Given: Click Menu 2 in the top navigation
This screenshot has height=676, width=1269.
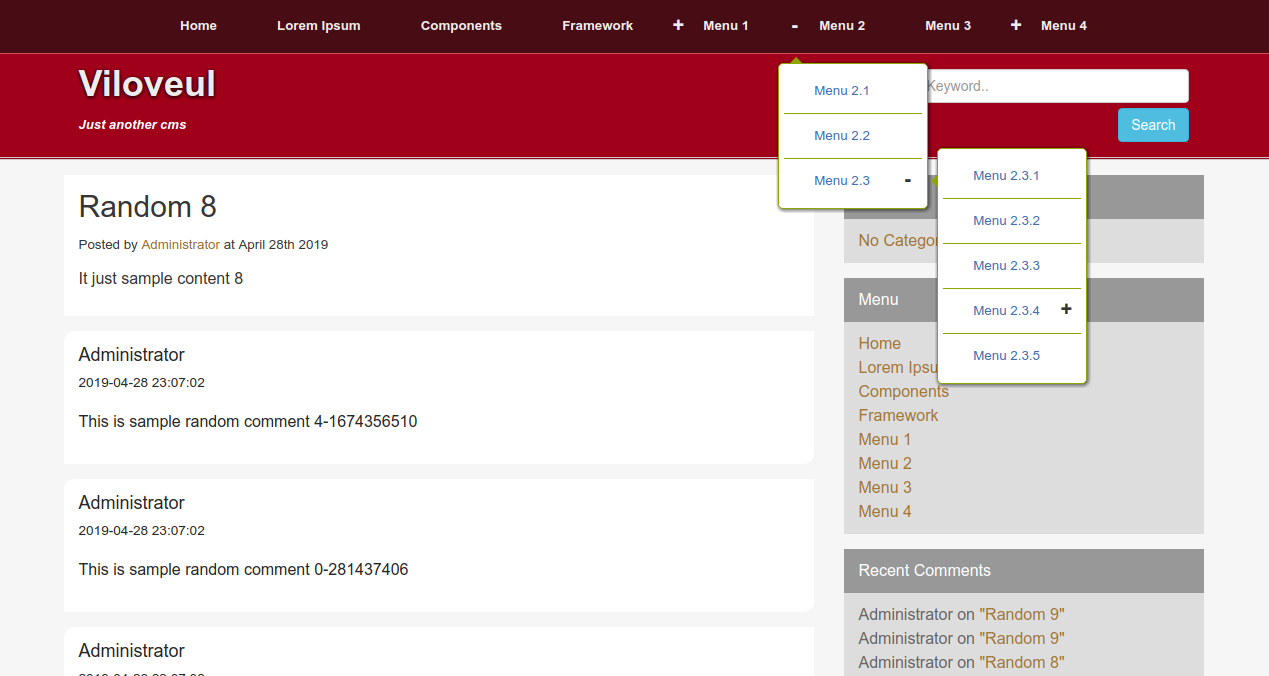Looking at the screenshot, I should tap(842, 26).
